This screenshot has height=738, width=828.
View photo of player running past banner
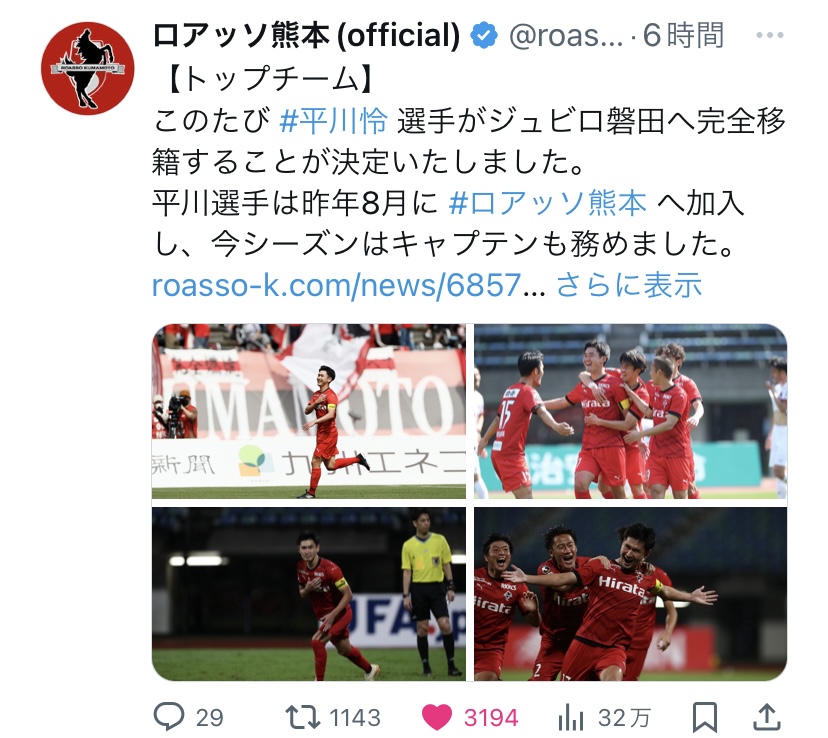[x=309, y=411]
